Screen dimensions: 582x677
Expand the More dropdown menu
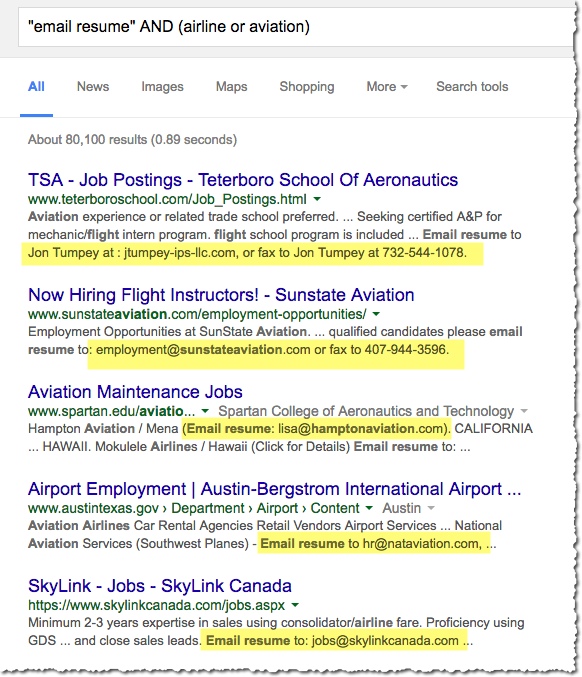pyautogui.click(x=387, y=87)
